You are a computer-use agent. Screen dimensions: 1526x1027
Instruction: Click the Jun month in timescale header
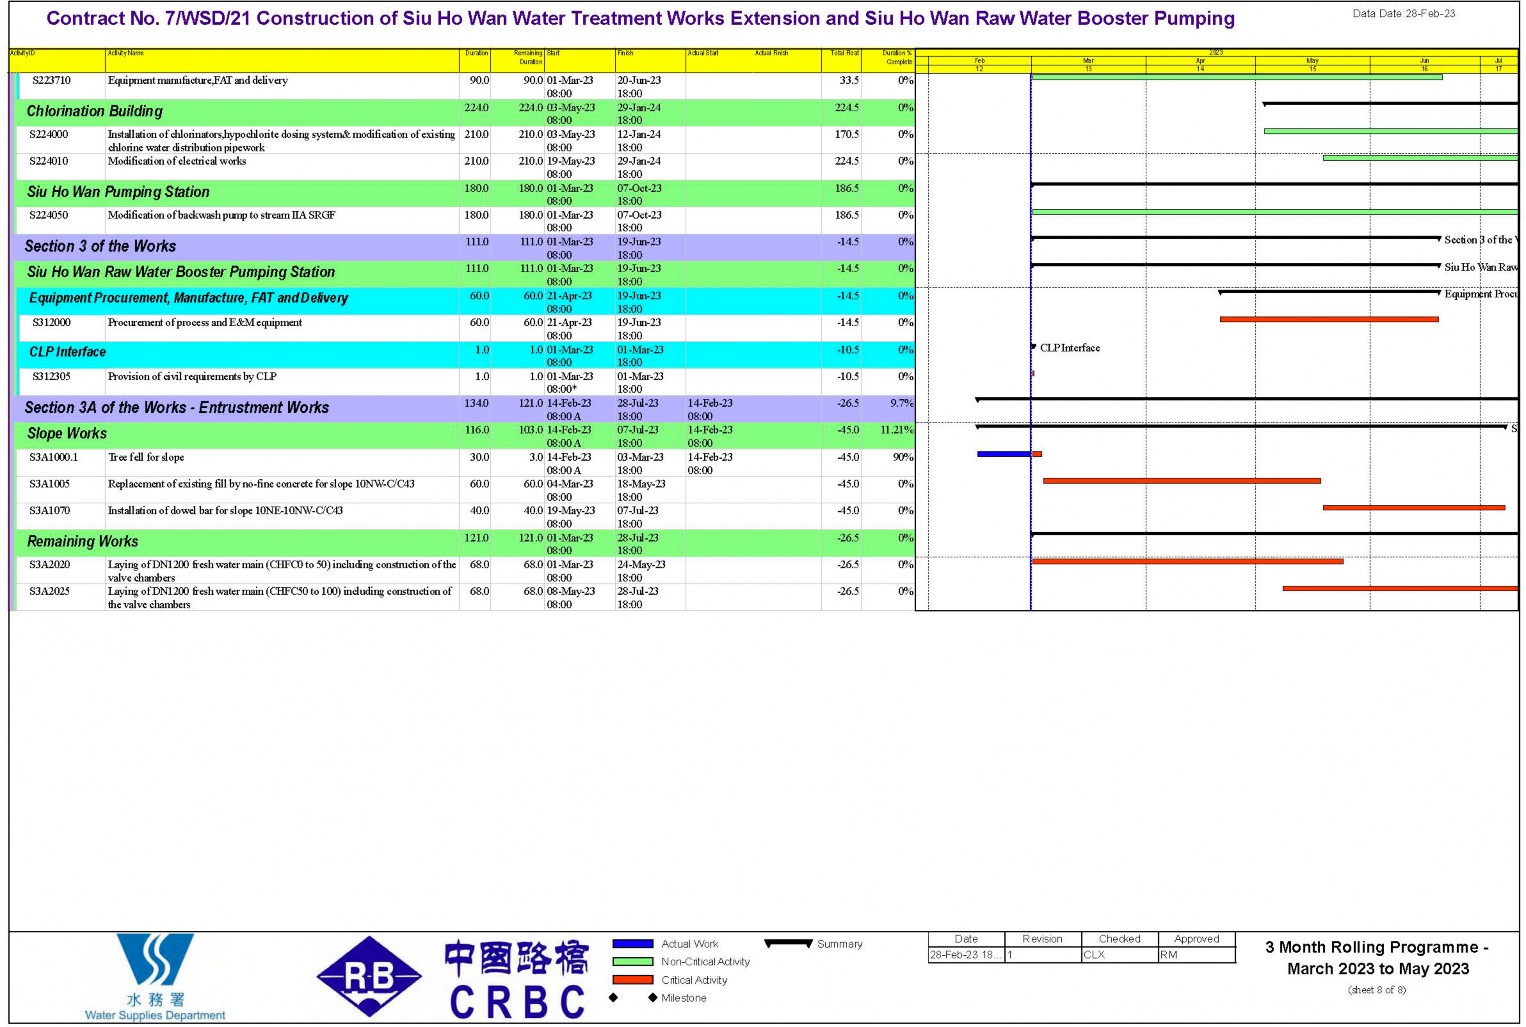pos(1424,65)
